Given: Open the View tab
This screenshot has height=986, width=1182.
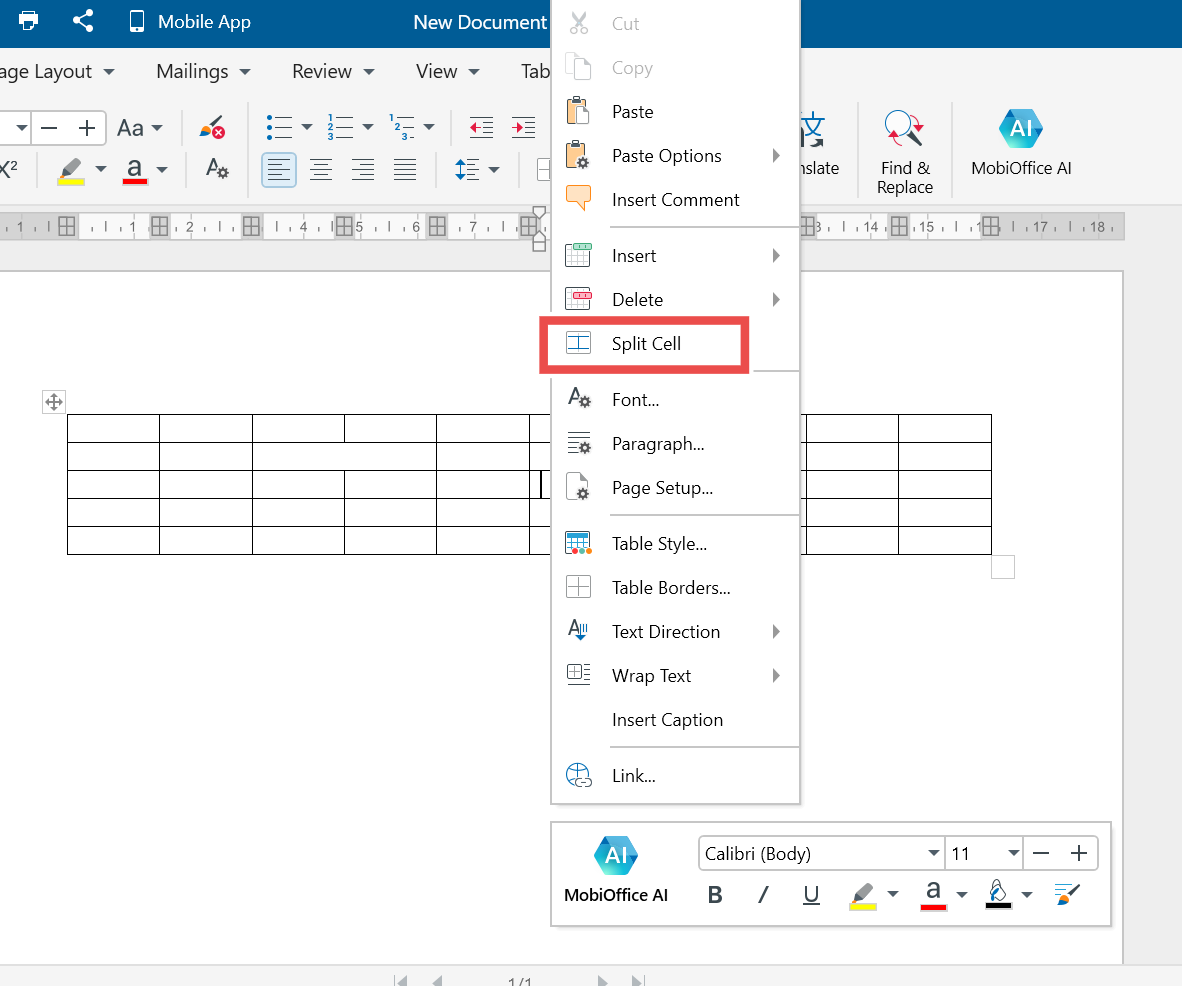Looking at the screenshot, I should tap(447, 72).
